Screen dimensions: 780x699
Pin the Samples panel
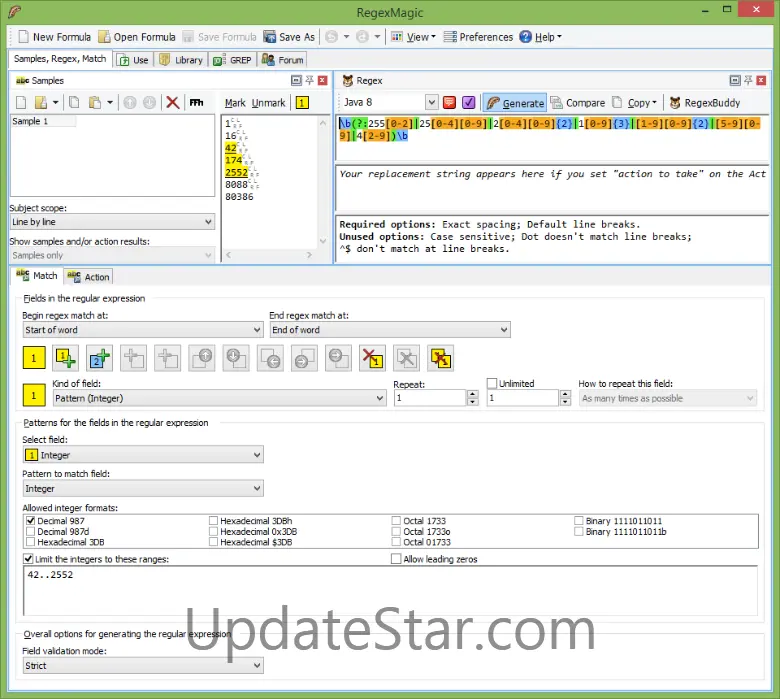point(309,80)
